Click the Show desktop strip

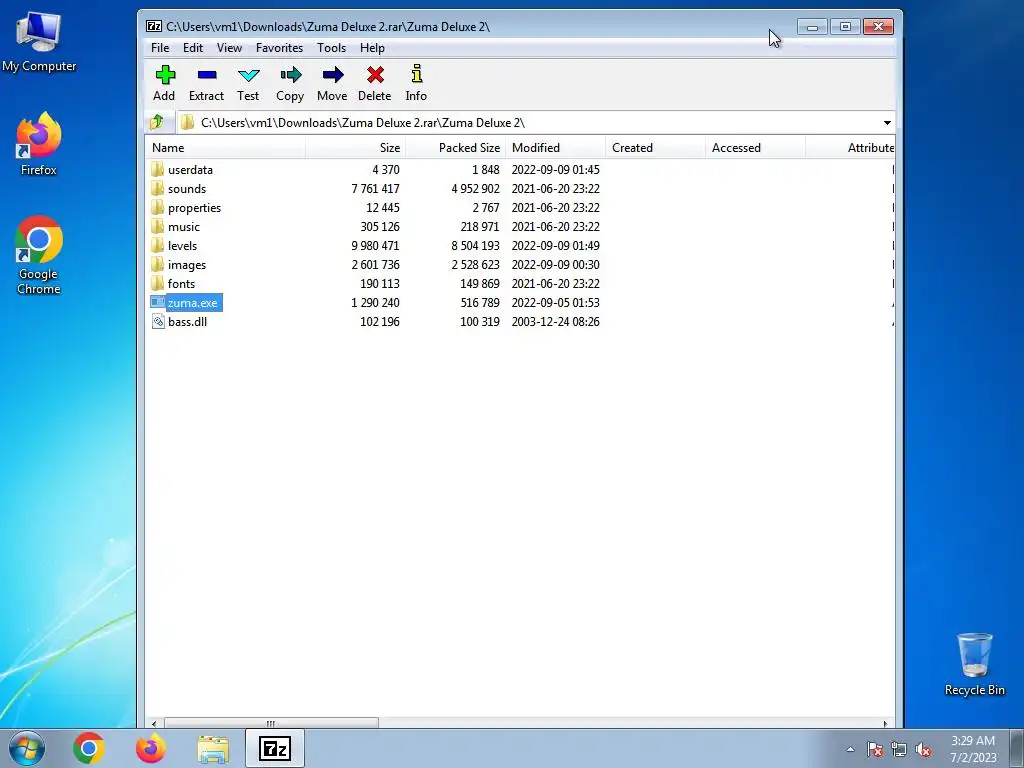[x=1017, y=748]
